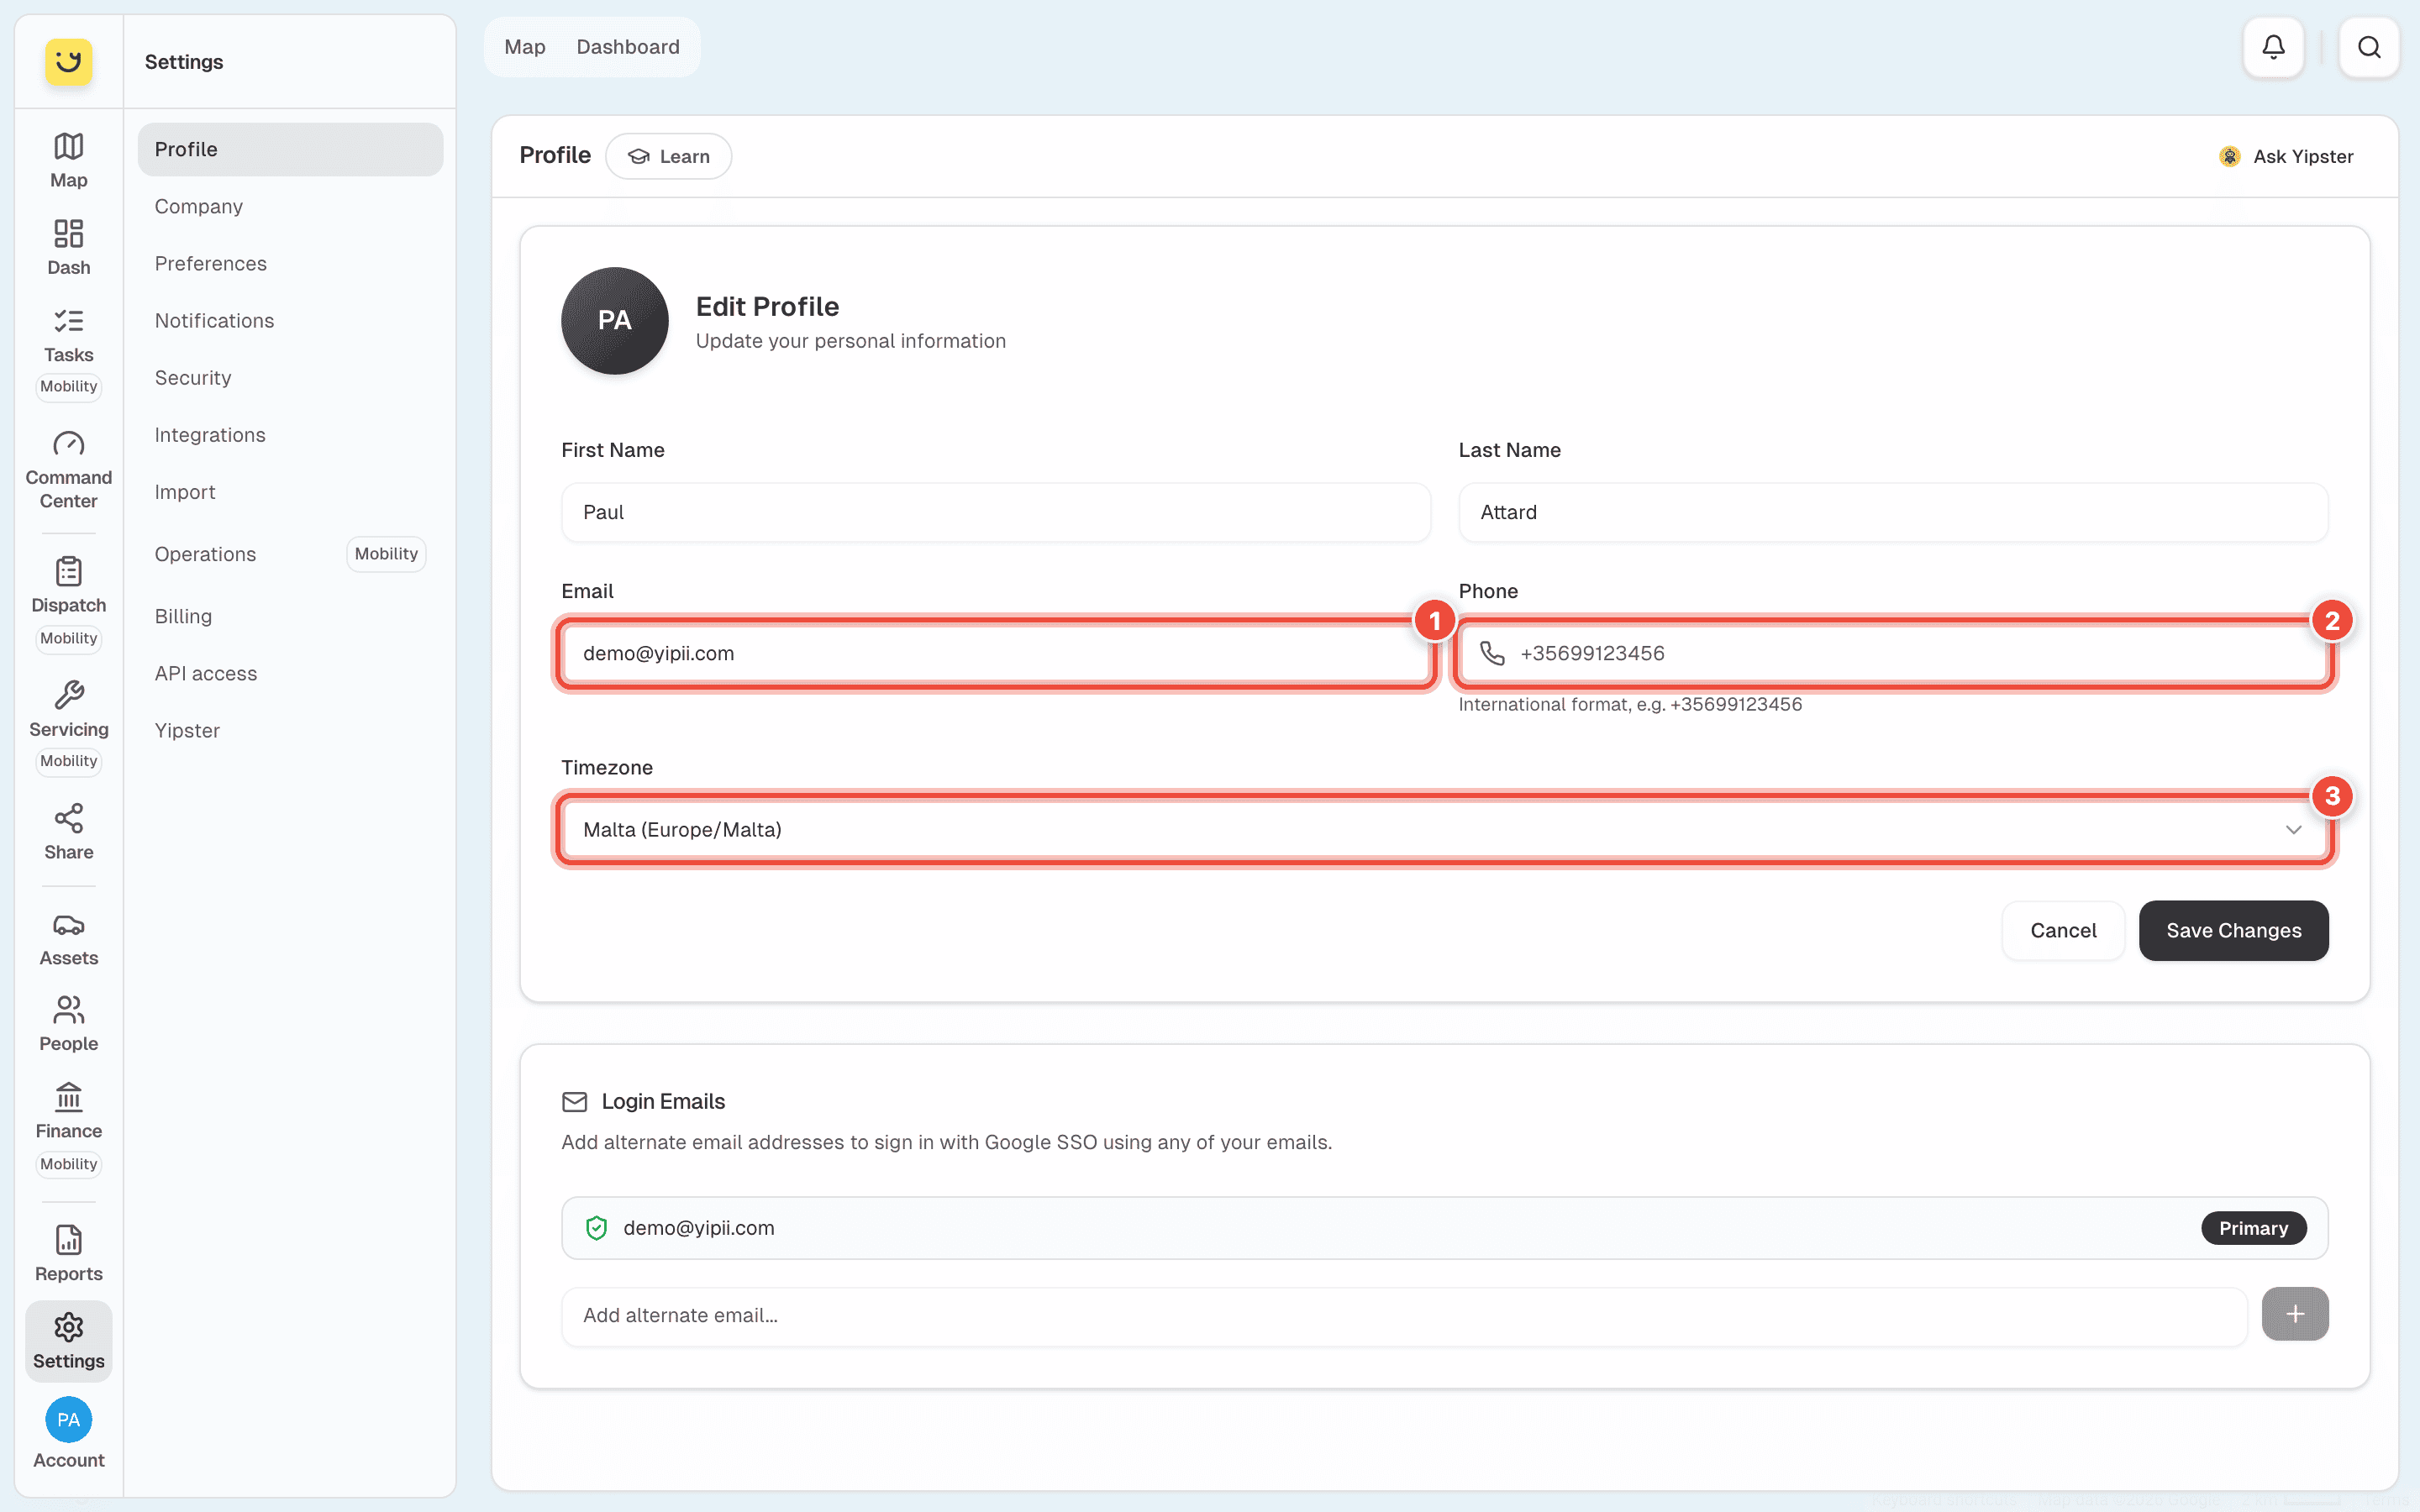Select Operations in the settings menu

click(x=290, y=554)
